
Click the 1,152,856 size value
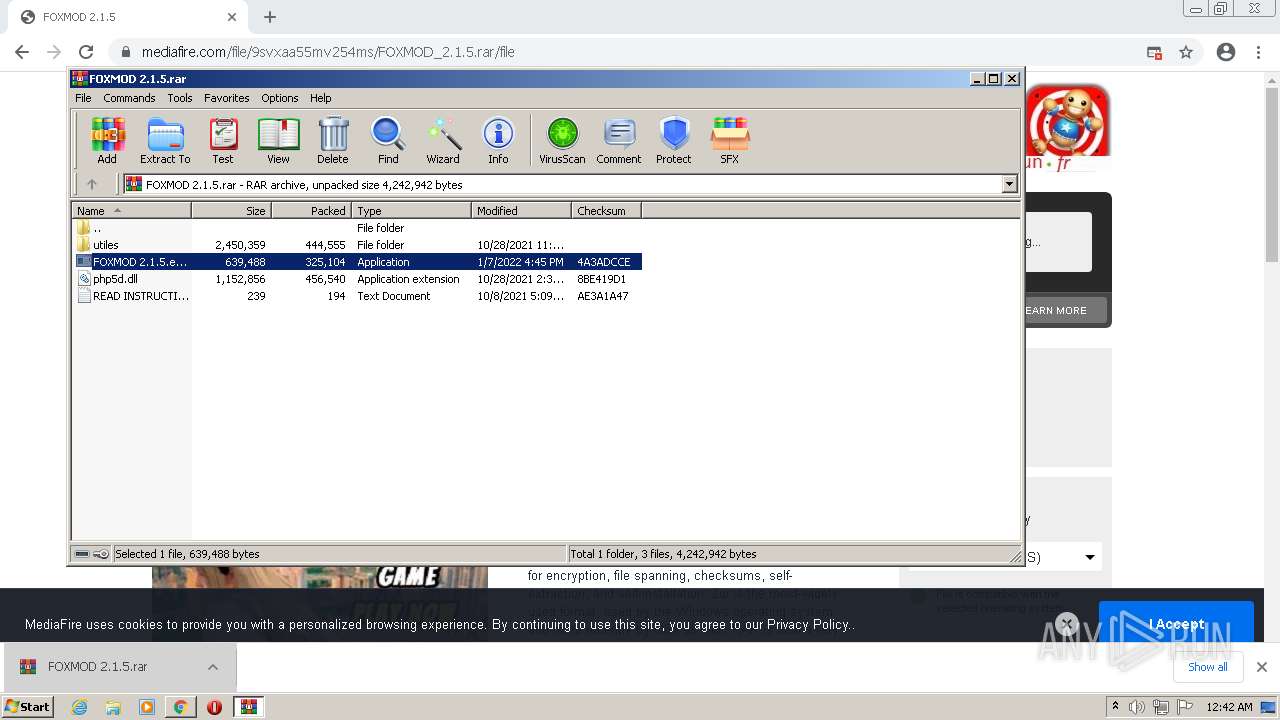(240, 279)
